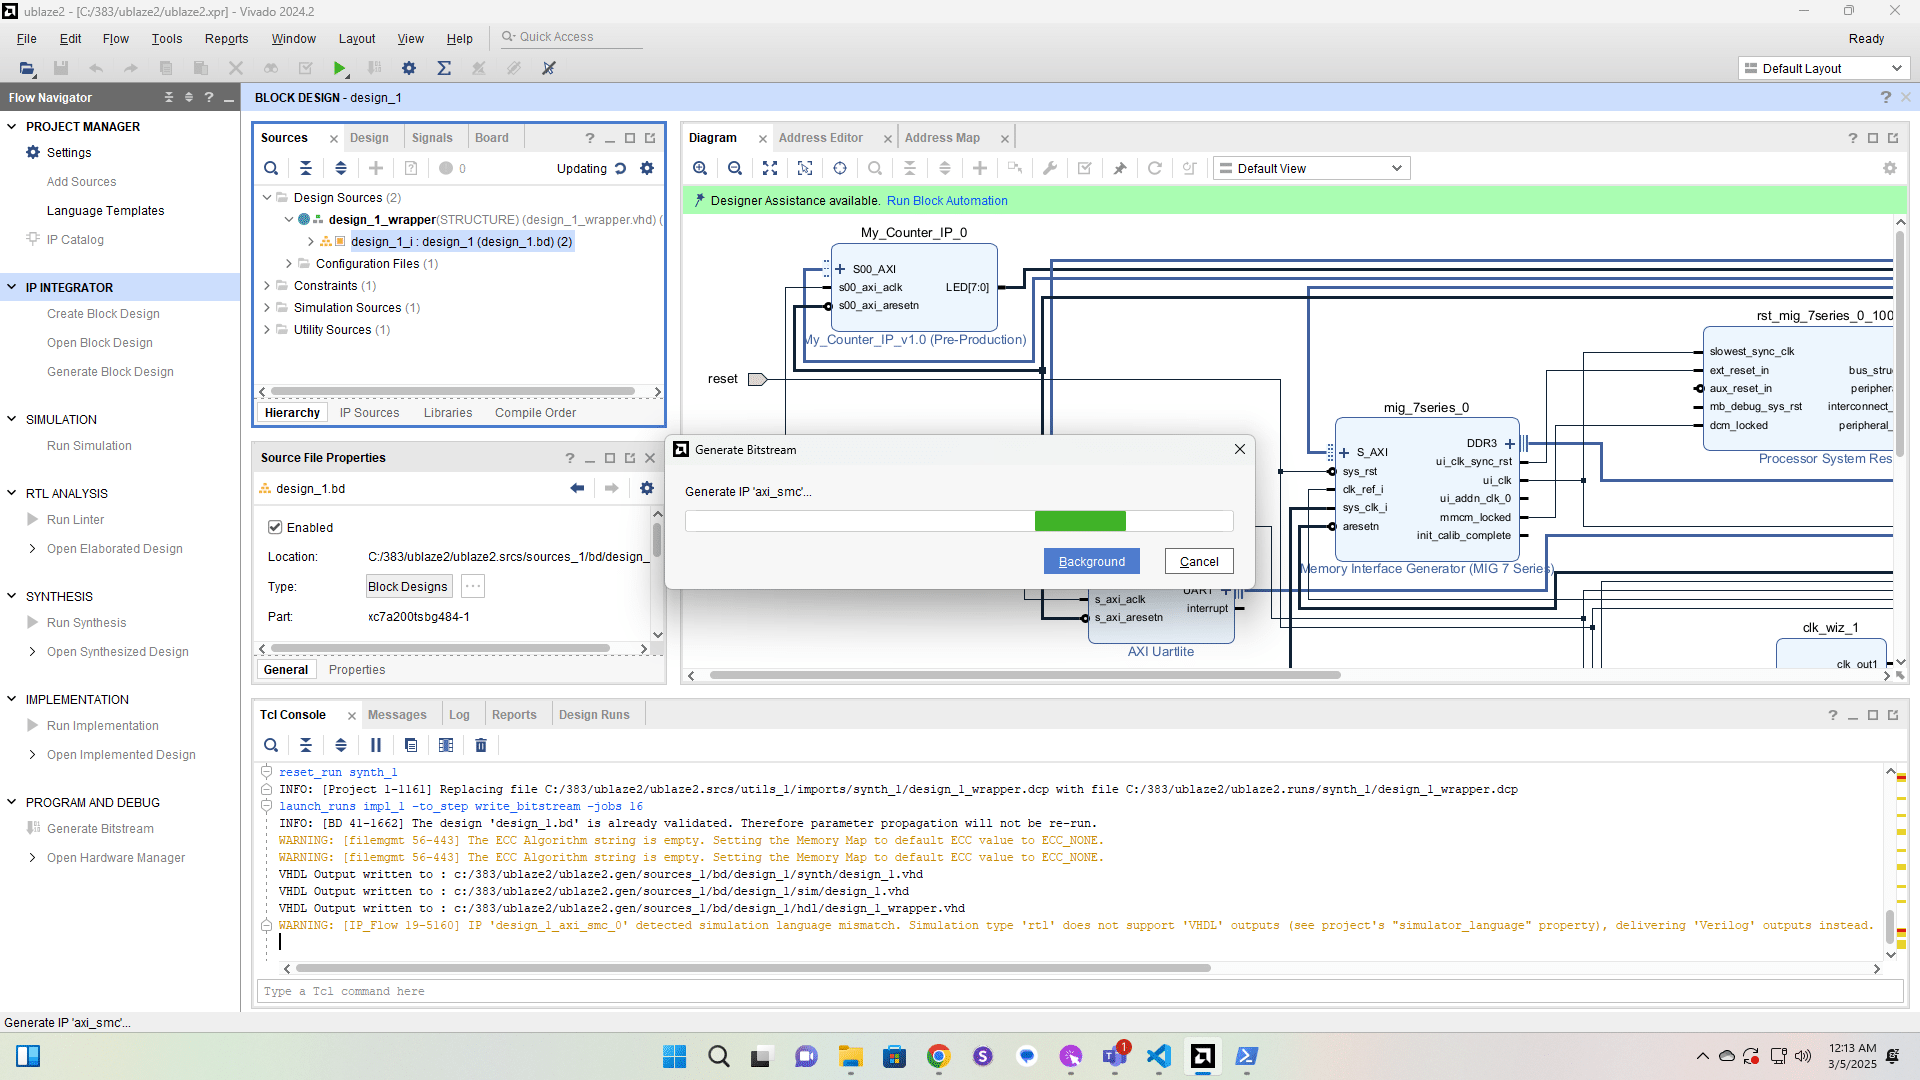The height and width of the screenshot is (1080, 1920).
Task: Click the trash icon to clear Tcl Console
Action: point(481,745)
